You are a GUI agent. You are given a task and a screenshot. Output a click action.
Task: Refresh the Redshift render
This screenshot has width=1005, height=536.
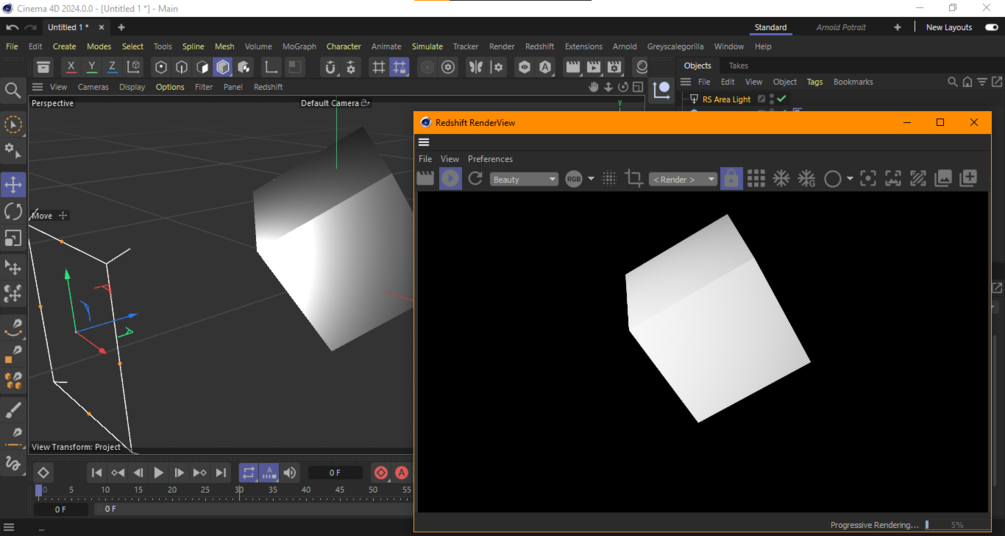[475, 178]
